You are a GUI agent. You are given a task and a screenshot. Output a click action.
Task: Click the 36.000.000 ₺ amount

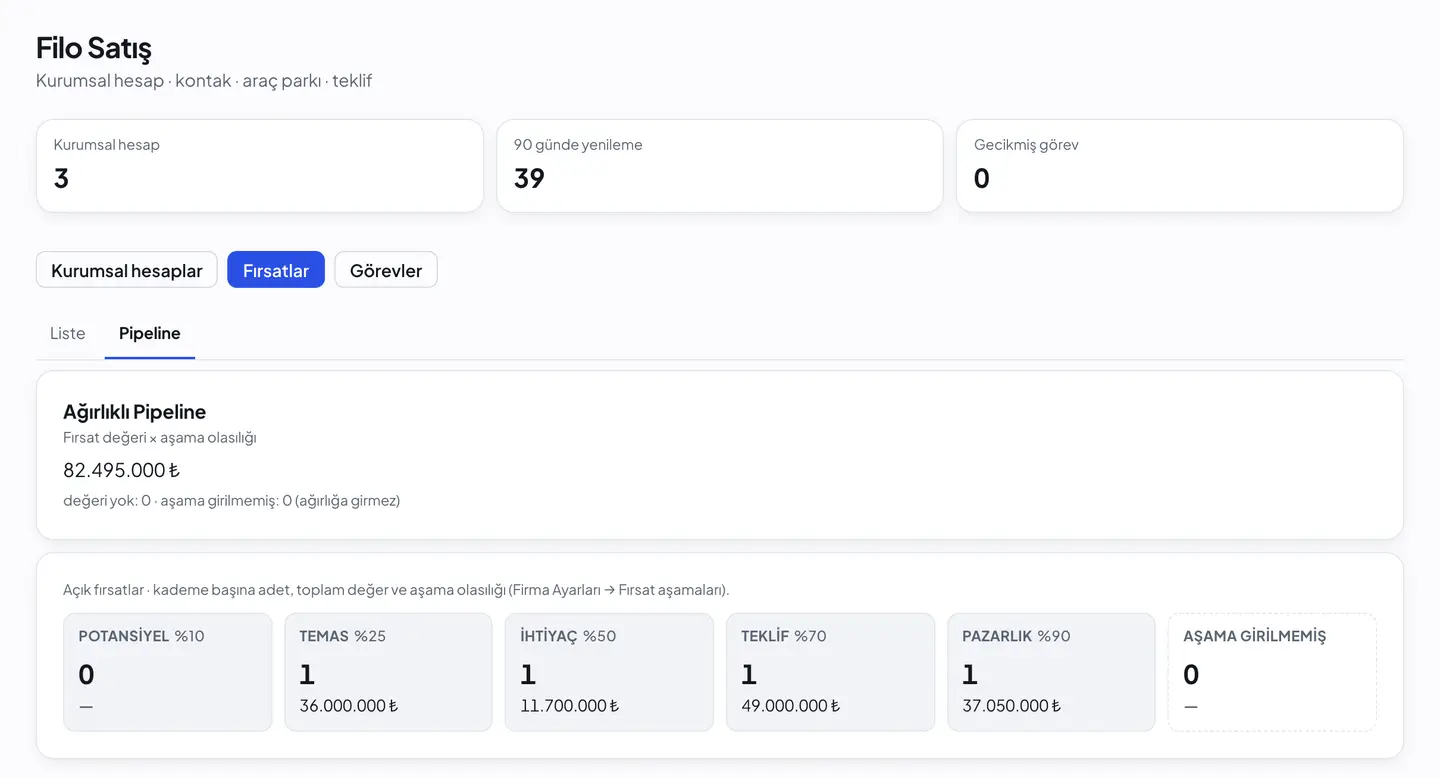(x=348, y=706)
